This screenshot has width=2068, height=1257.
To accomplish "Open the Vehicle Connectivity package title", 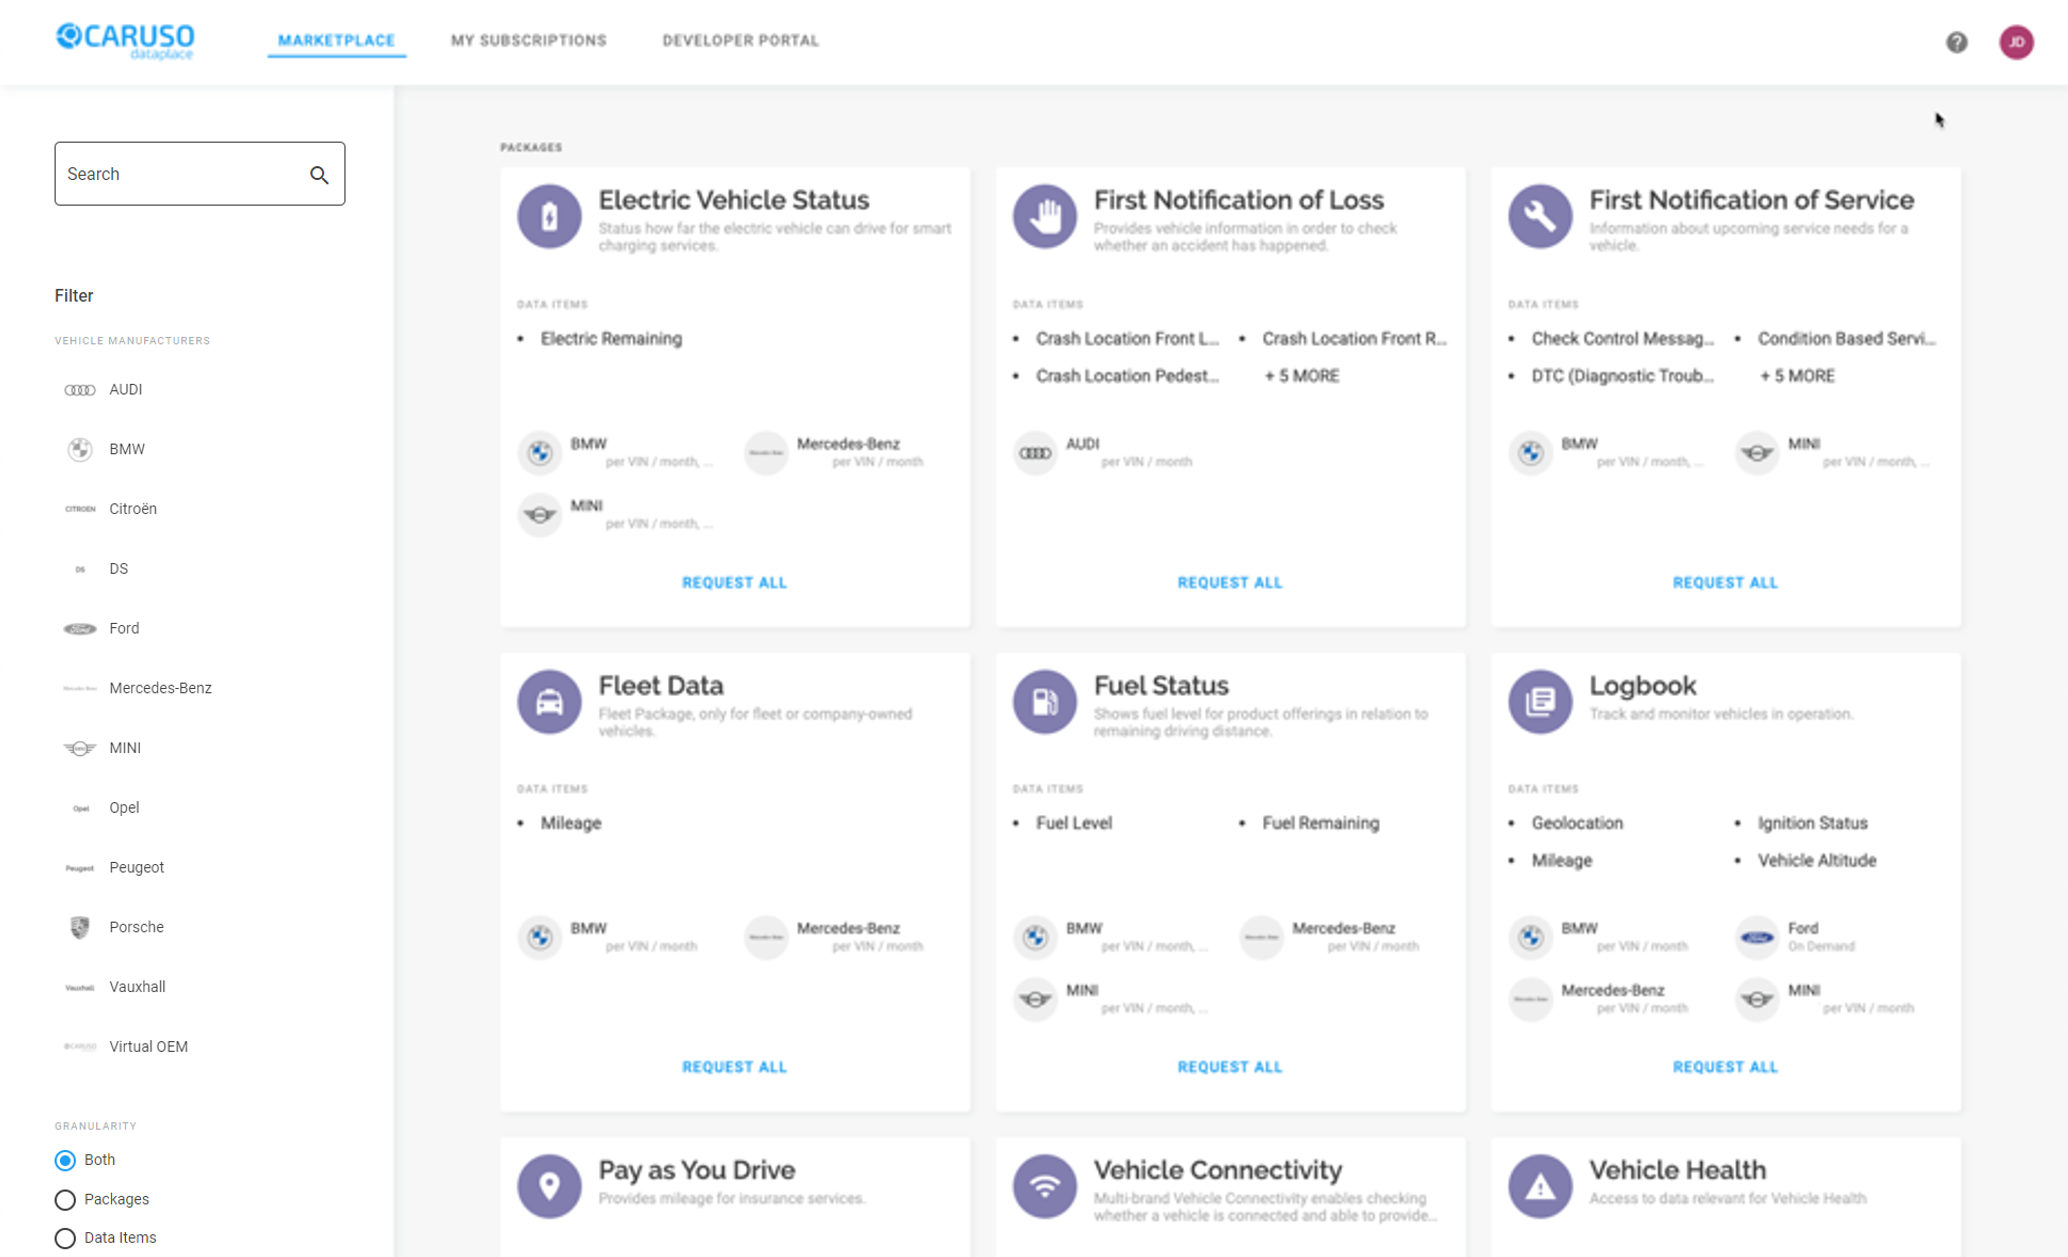I will coord(1217,1170).
